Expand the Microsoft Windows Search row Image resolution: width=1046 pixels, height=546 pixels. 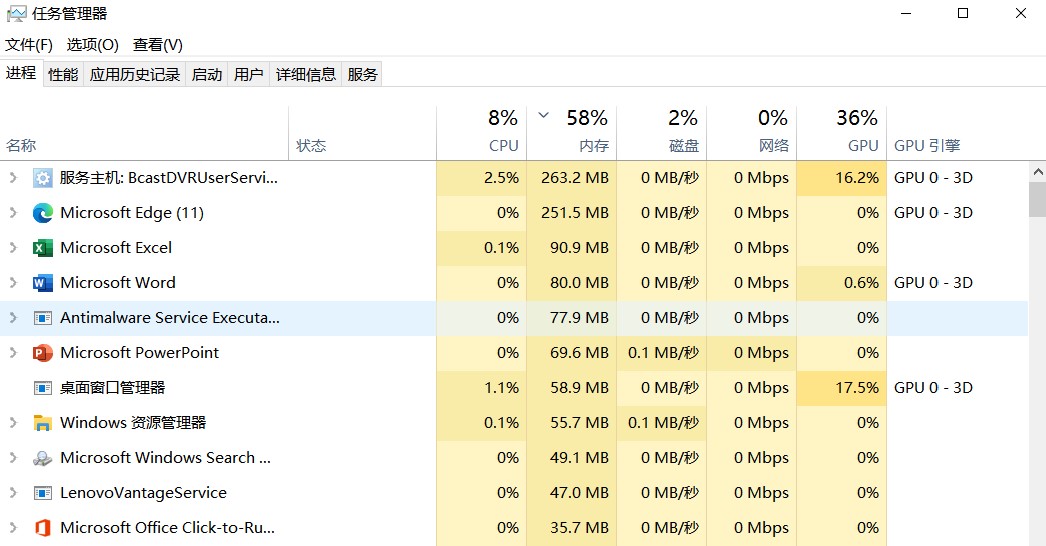tap(13, 458)
